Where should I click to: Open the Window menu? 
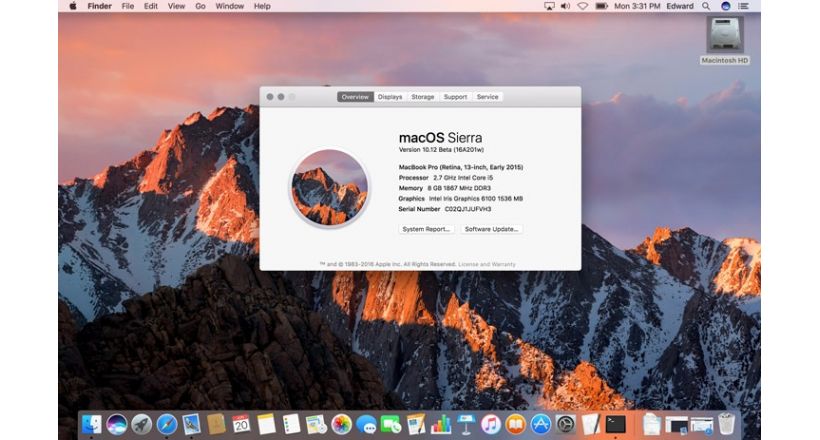230,6
